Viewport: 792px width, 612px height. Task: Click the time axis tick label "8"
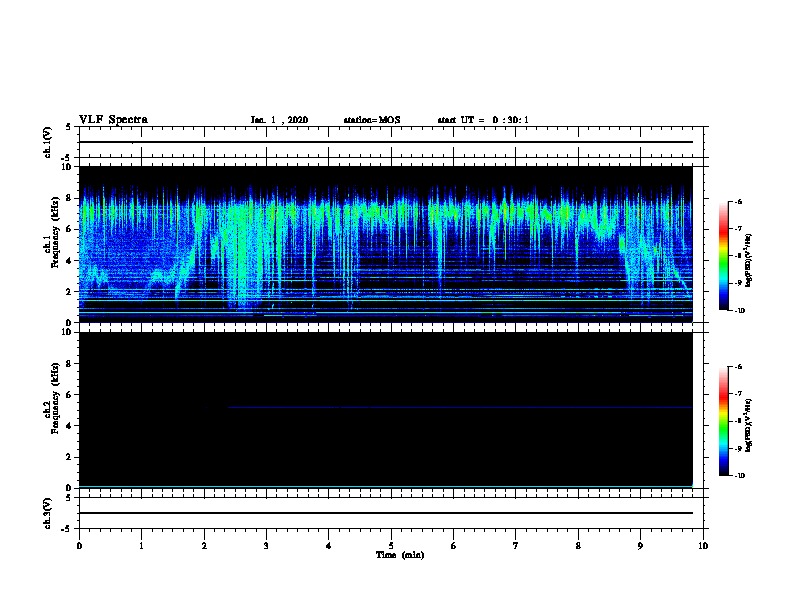point(578,546)
